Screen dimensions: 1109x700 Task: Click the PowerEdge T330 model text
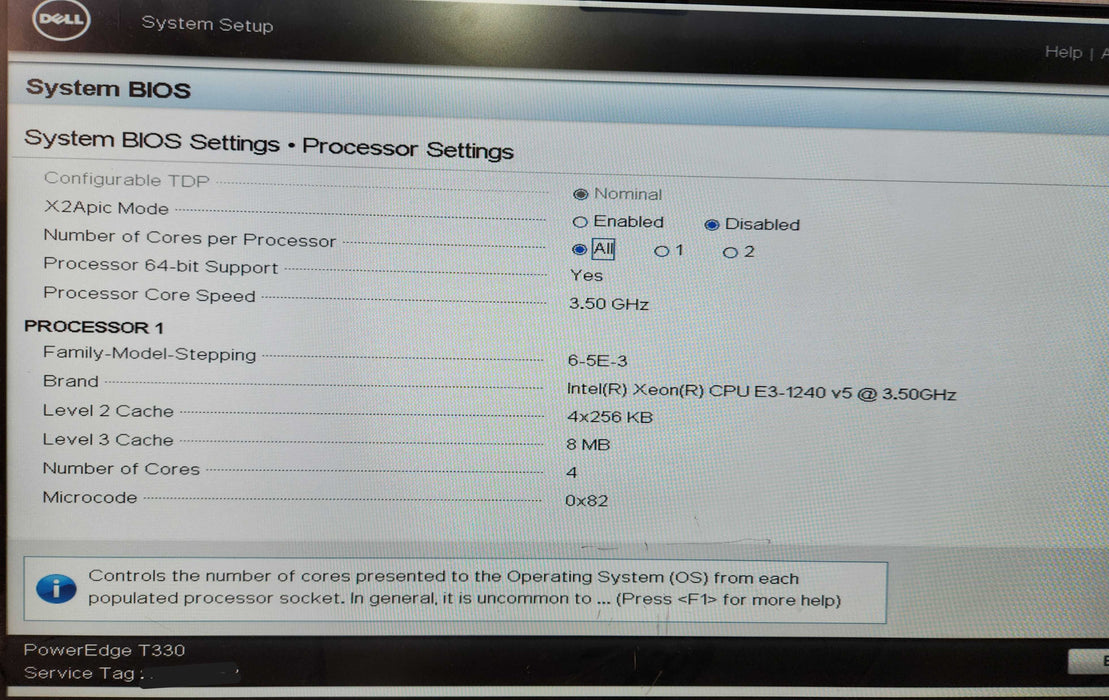click(x=104, y=650)
